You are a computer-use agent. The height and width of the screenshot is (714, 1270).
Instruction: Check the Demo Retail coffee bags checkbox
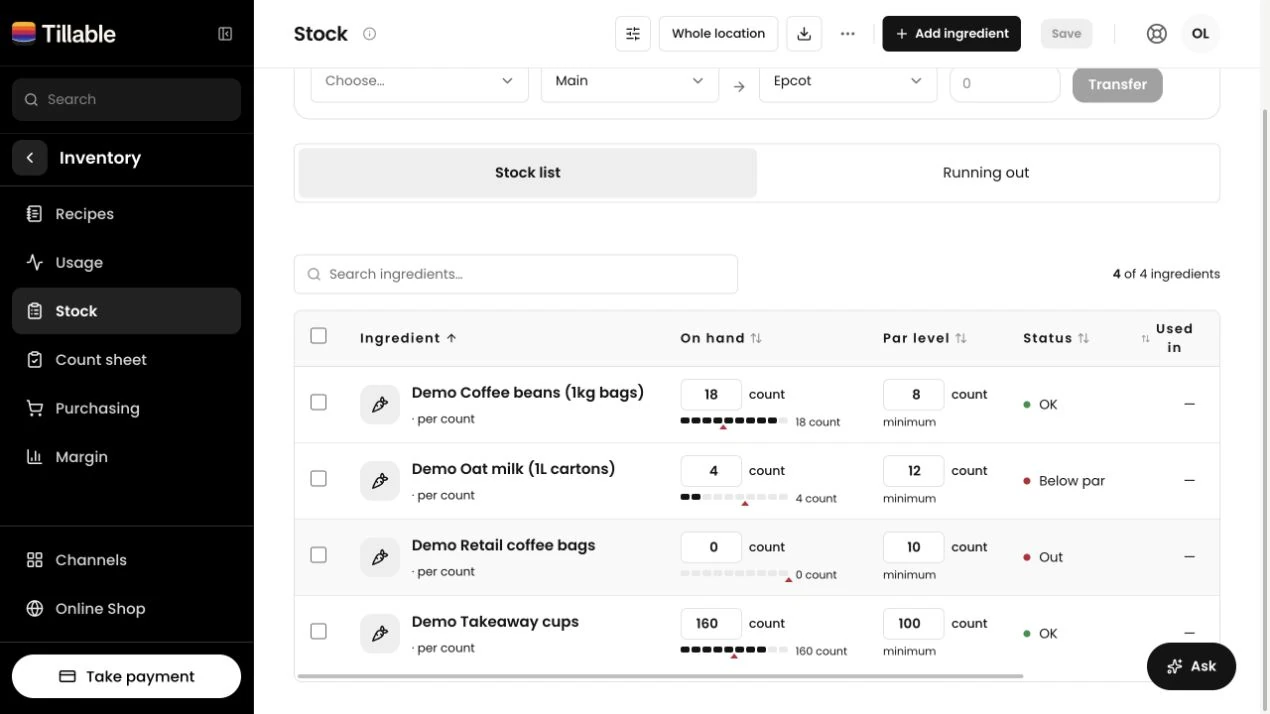(318, 555)
